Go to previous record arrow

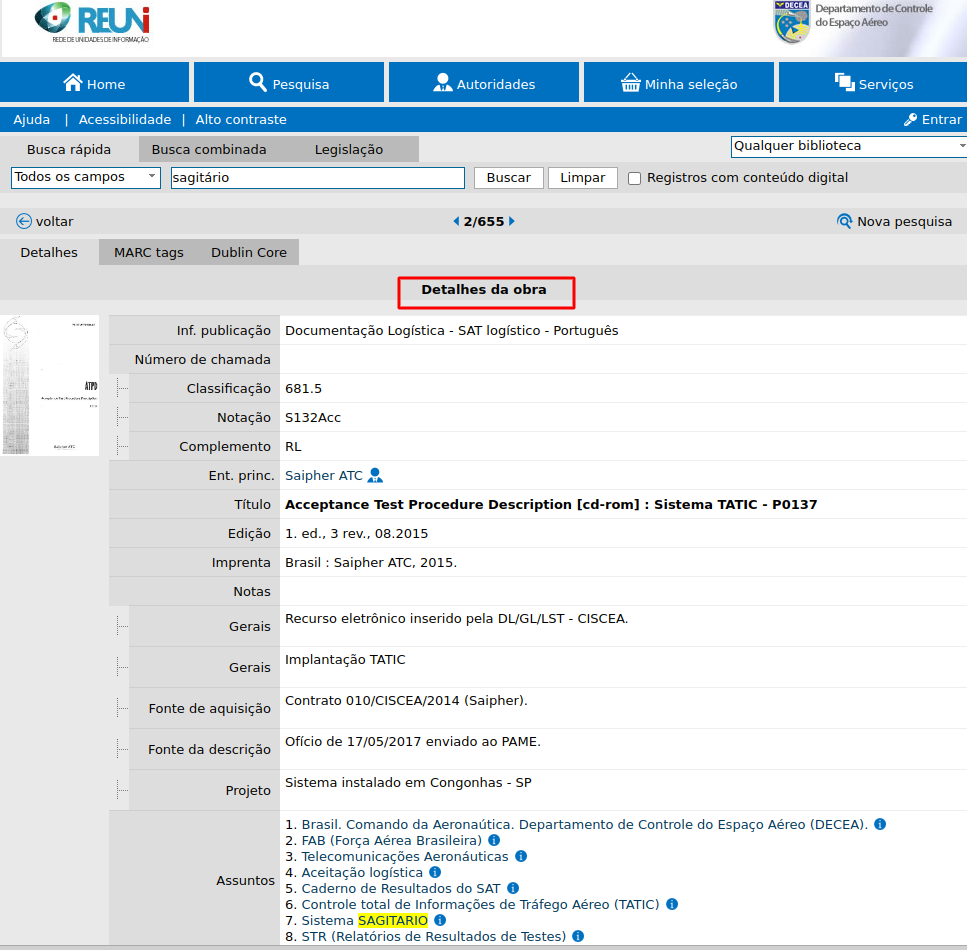tap(456, 221)
